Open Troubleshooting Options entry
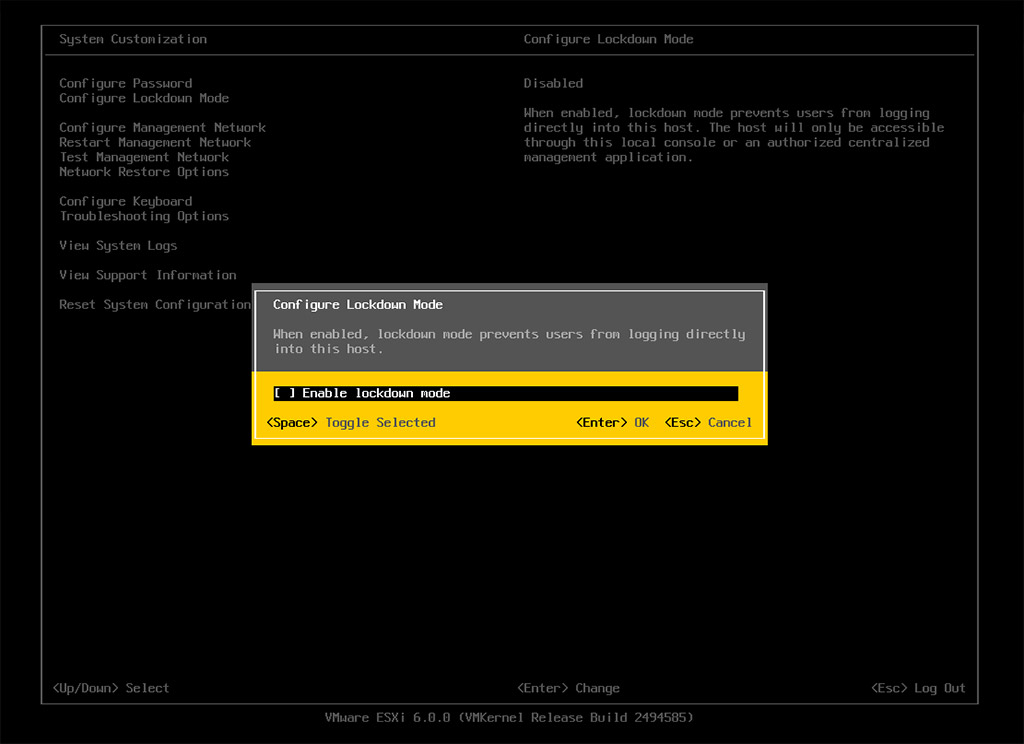This screenshot has width=1024, height=744. pos(144,216)
